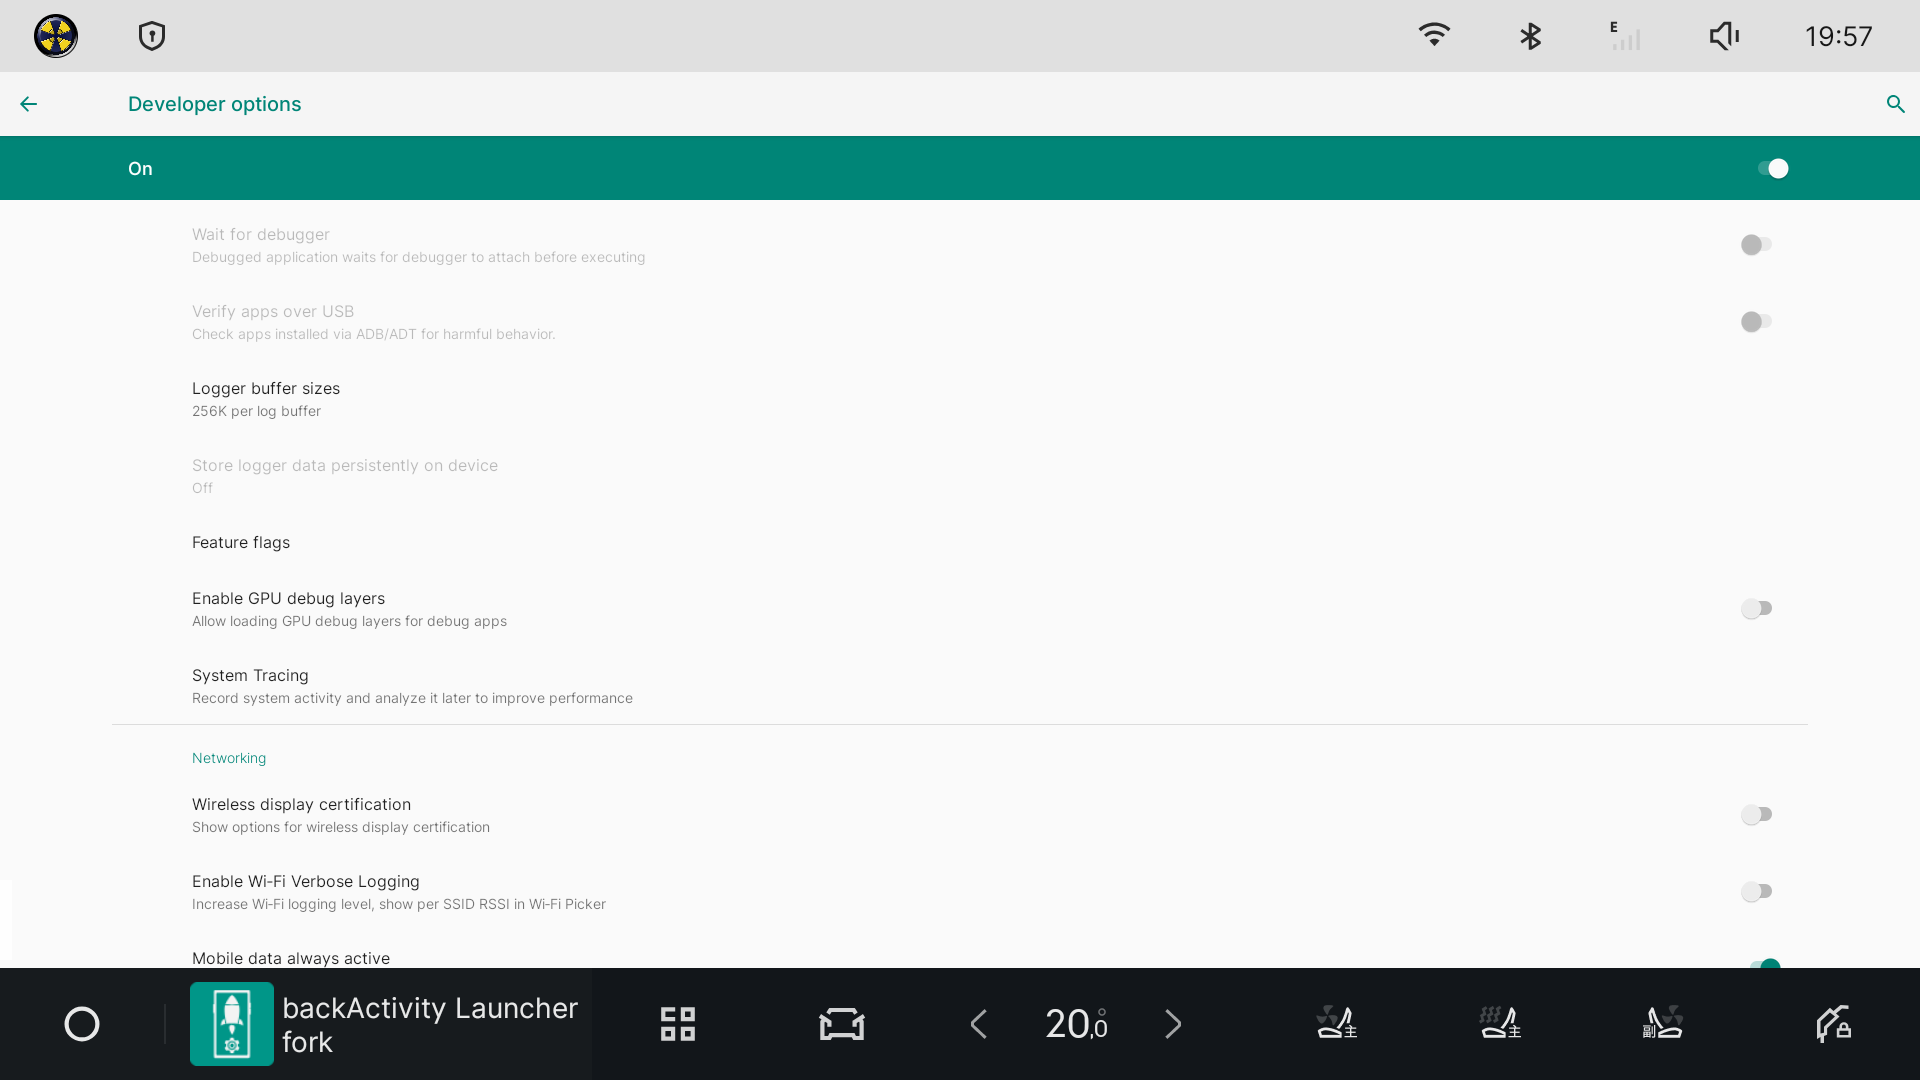
Task: Tap the shield privacy icon
Action: click(152, 37)
